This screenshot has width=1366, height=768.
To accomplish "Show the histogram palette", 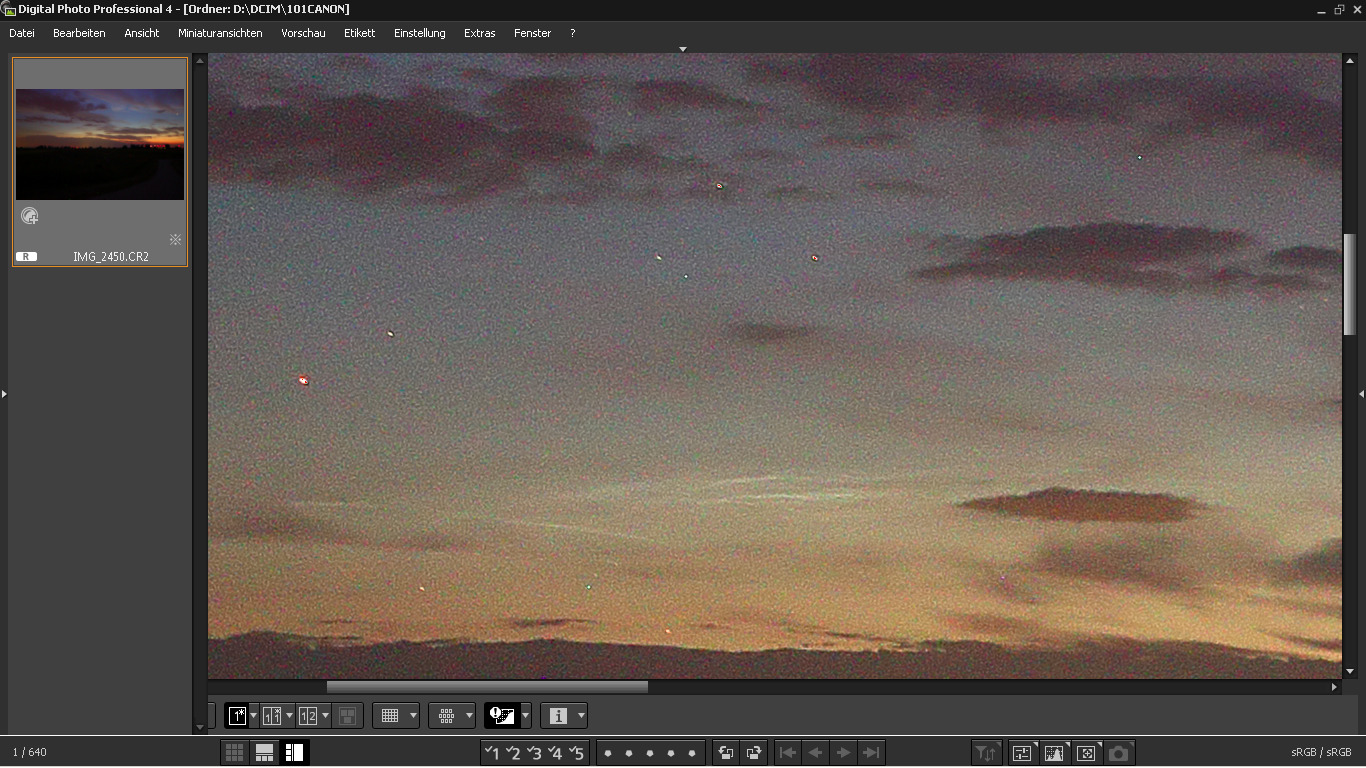I will [1054, 753].
